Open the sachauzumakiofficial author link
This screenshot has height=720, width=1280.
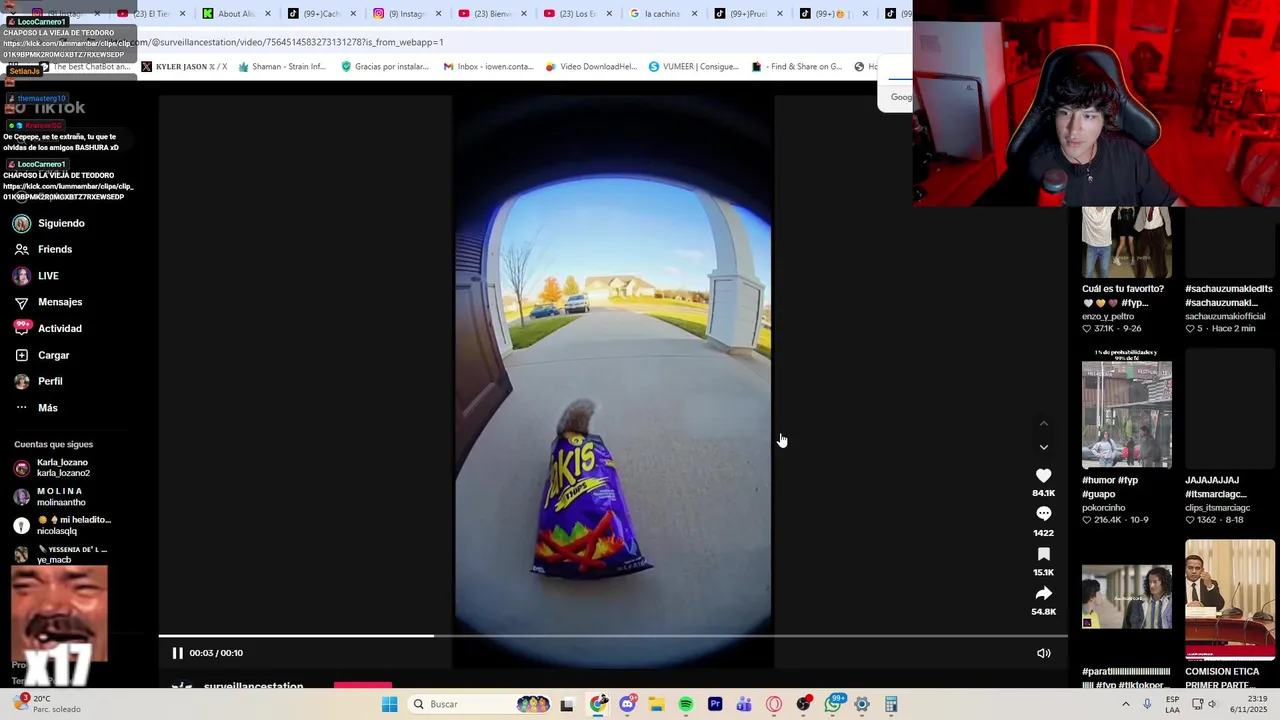tap(1225, 316)
